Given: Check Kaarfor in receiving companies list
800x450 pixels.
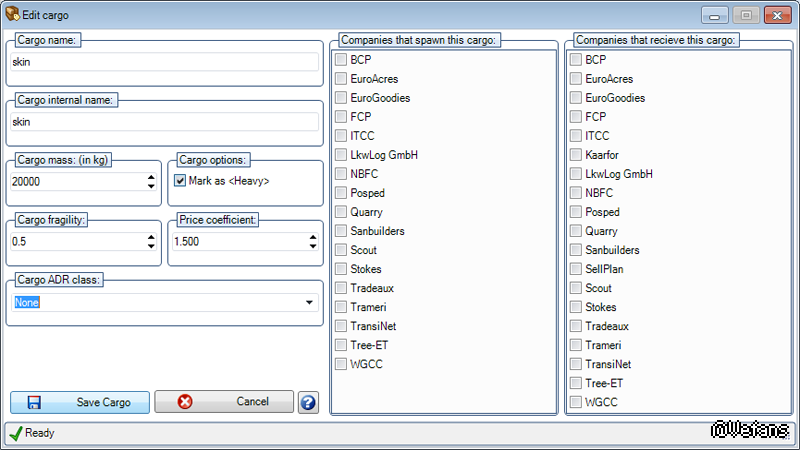Looking at the screenshot, I should pyautogui.click(x=576, y=155).
